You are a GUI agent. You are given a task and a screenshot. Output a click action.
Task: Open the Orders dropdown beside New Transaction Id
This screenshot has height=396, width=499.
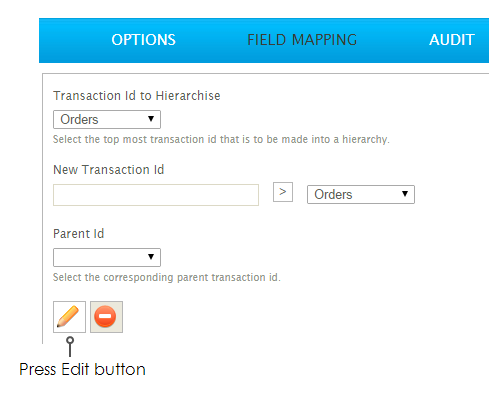[361, 194]
